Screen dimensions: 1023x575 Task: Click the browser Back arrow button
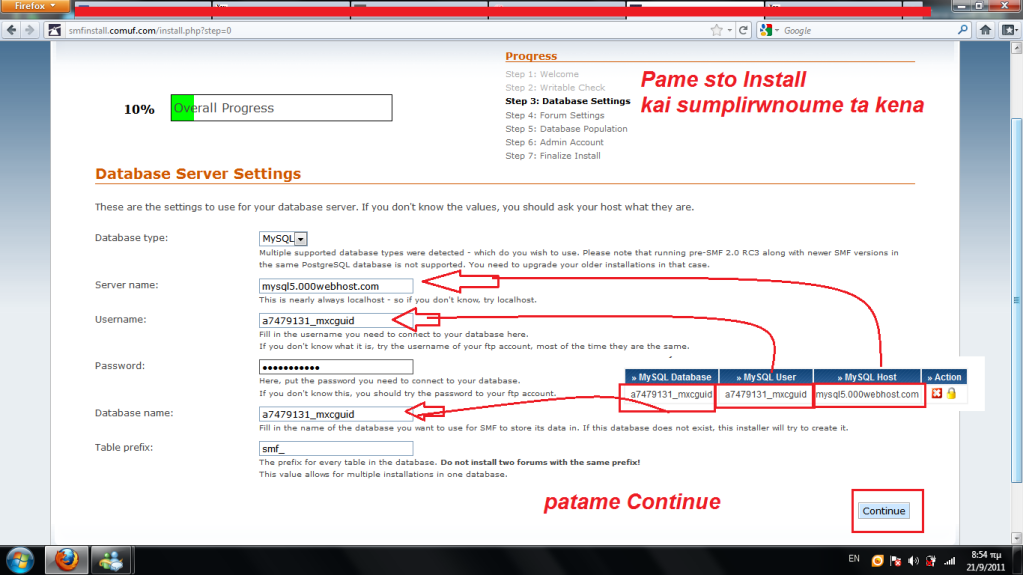point(11,30)
